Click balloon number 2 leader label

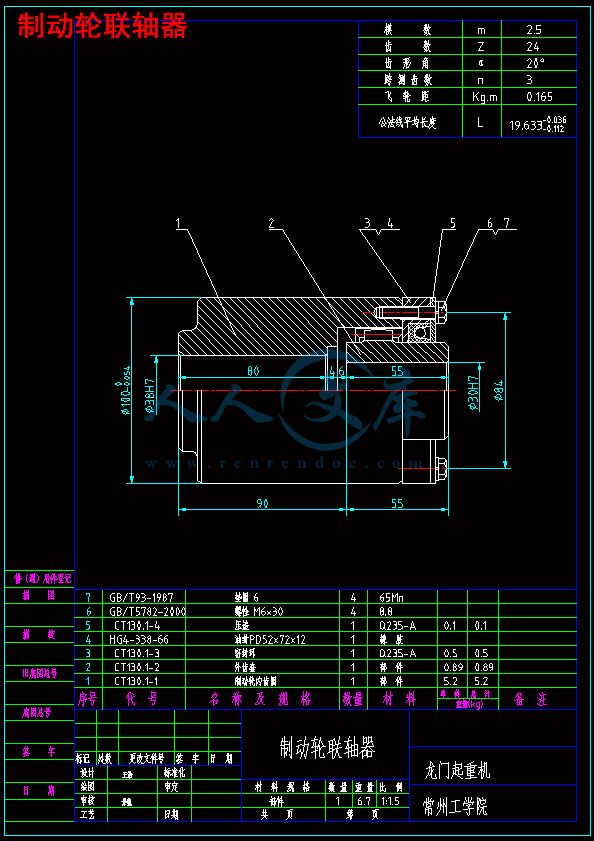point(272,224)
